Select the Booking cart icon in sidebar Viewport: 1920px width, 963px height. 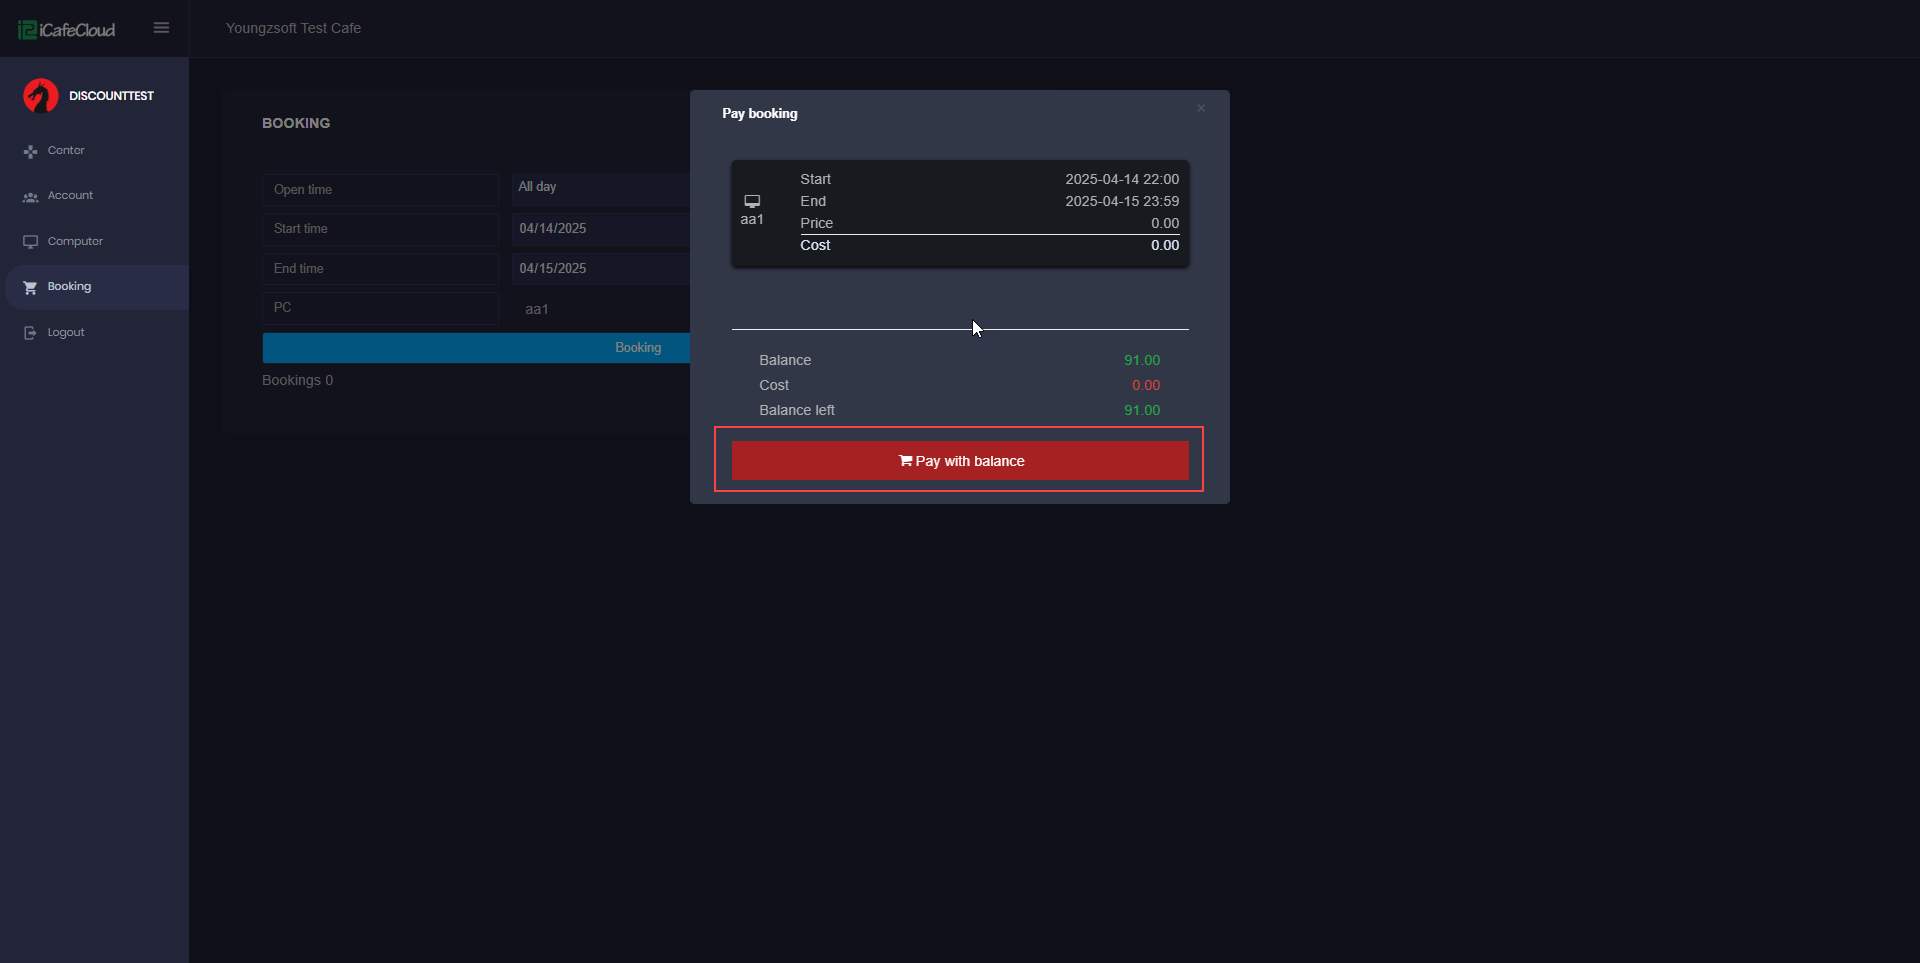click(x=30, y=288)
